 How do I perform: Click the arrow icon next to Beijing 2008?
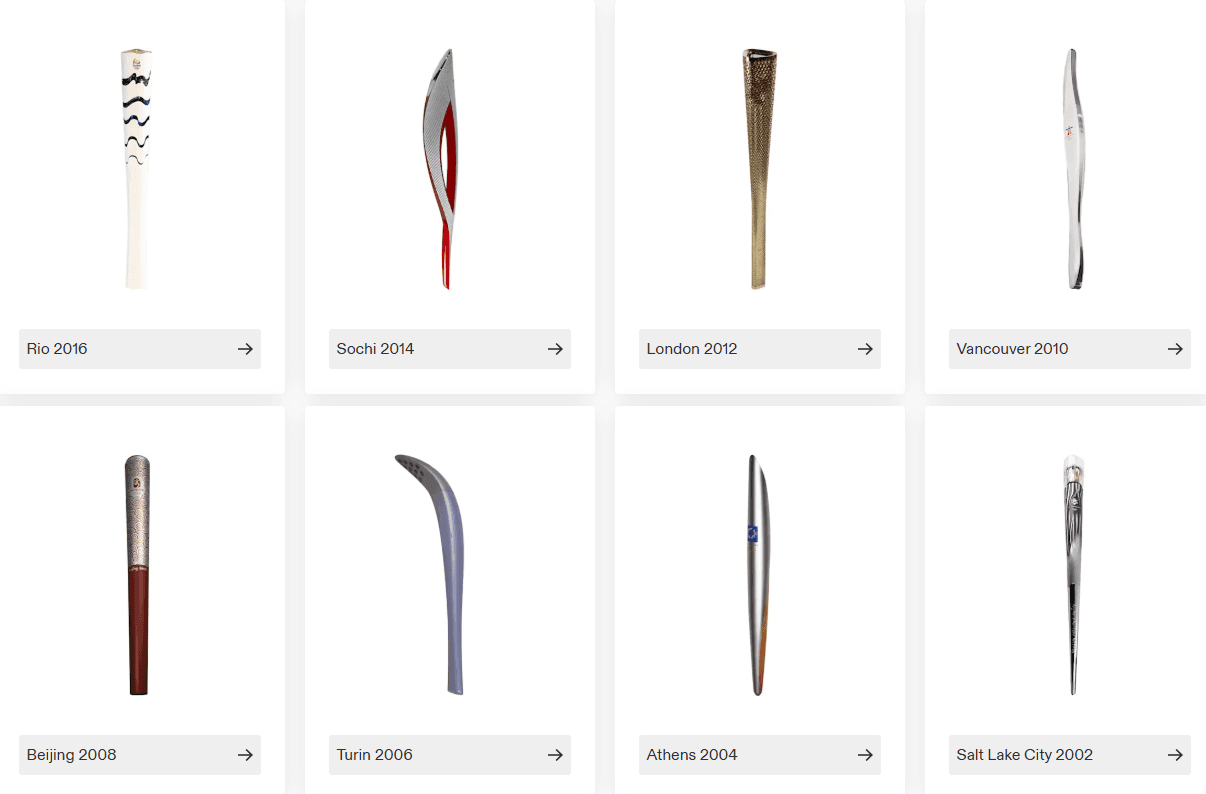point(245,755)
